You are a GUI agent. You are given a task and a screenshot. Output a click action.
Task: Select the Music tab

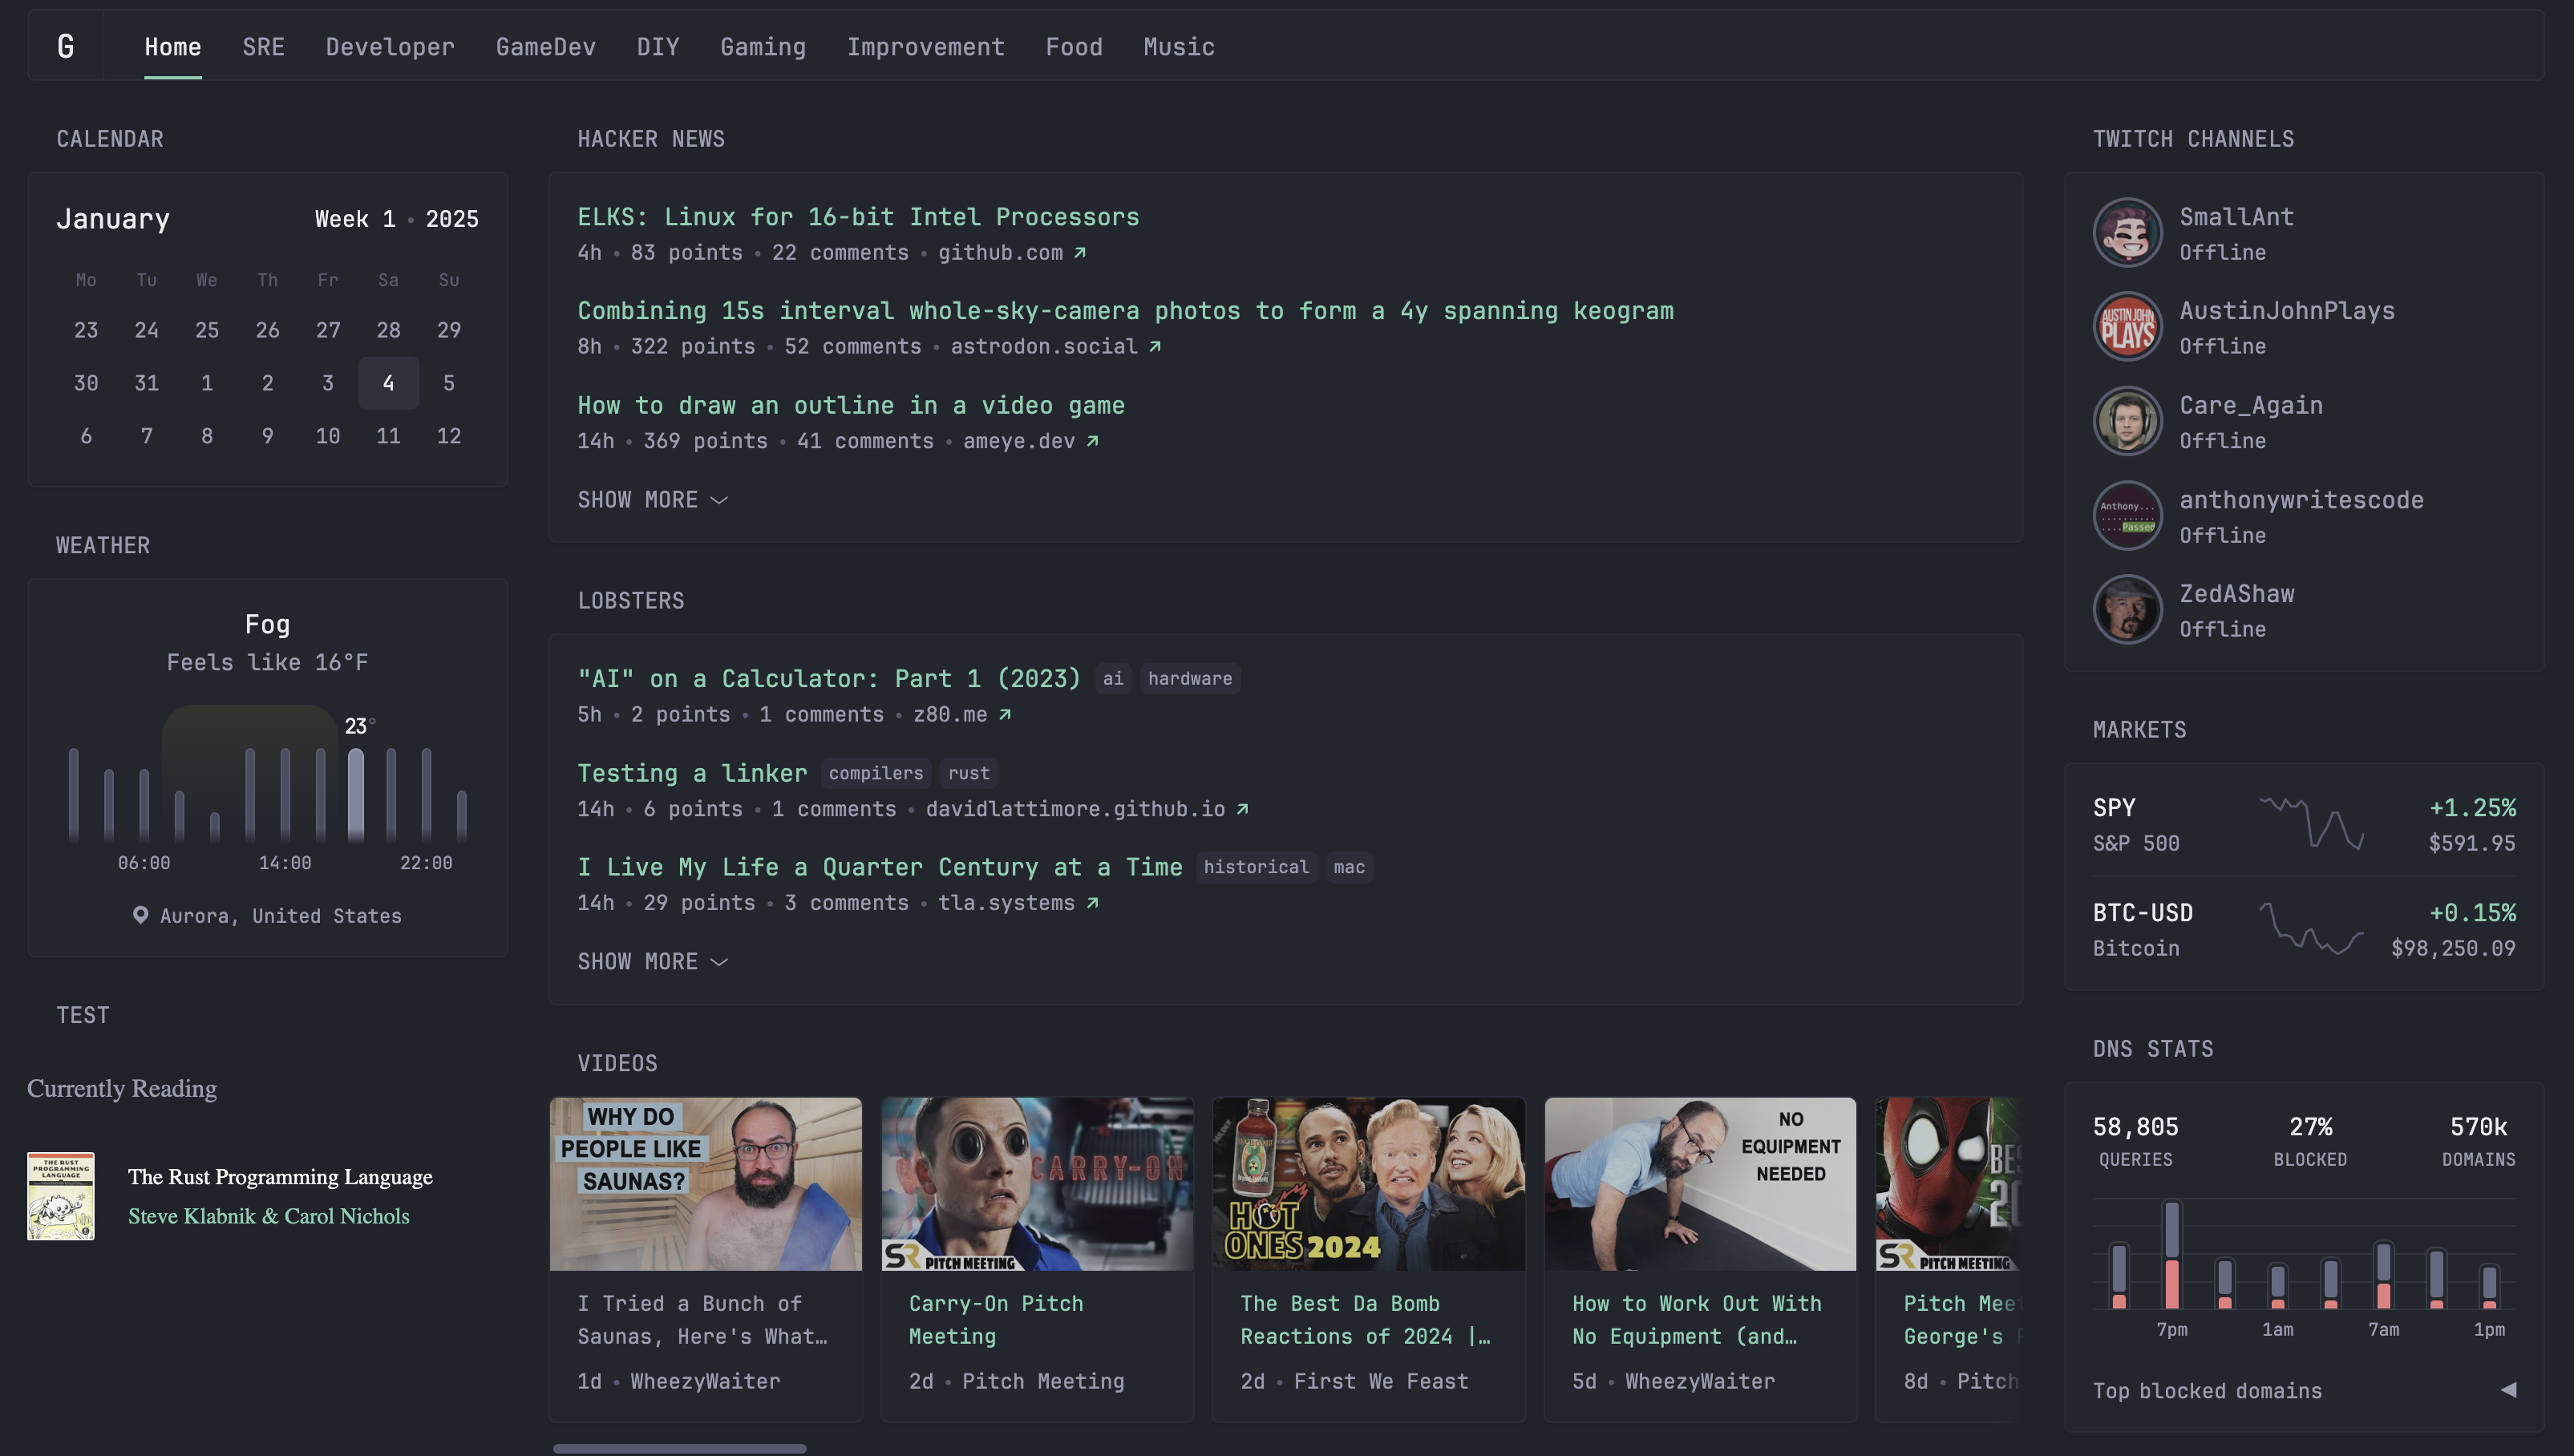tap(1178, 47)
